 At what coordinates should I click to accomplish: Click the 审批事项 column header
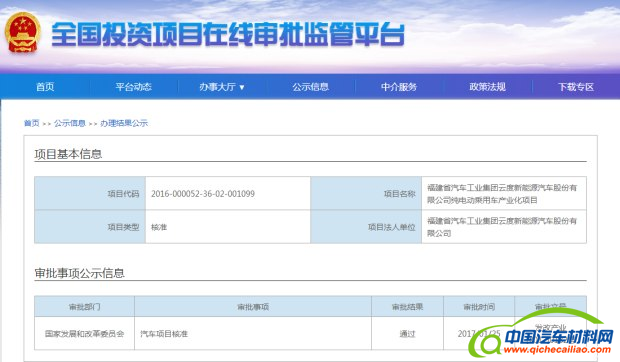pyautogui.click(x=253, y=307)
